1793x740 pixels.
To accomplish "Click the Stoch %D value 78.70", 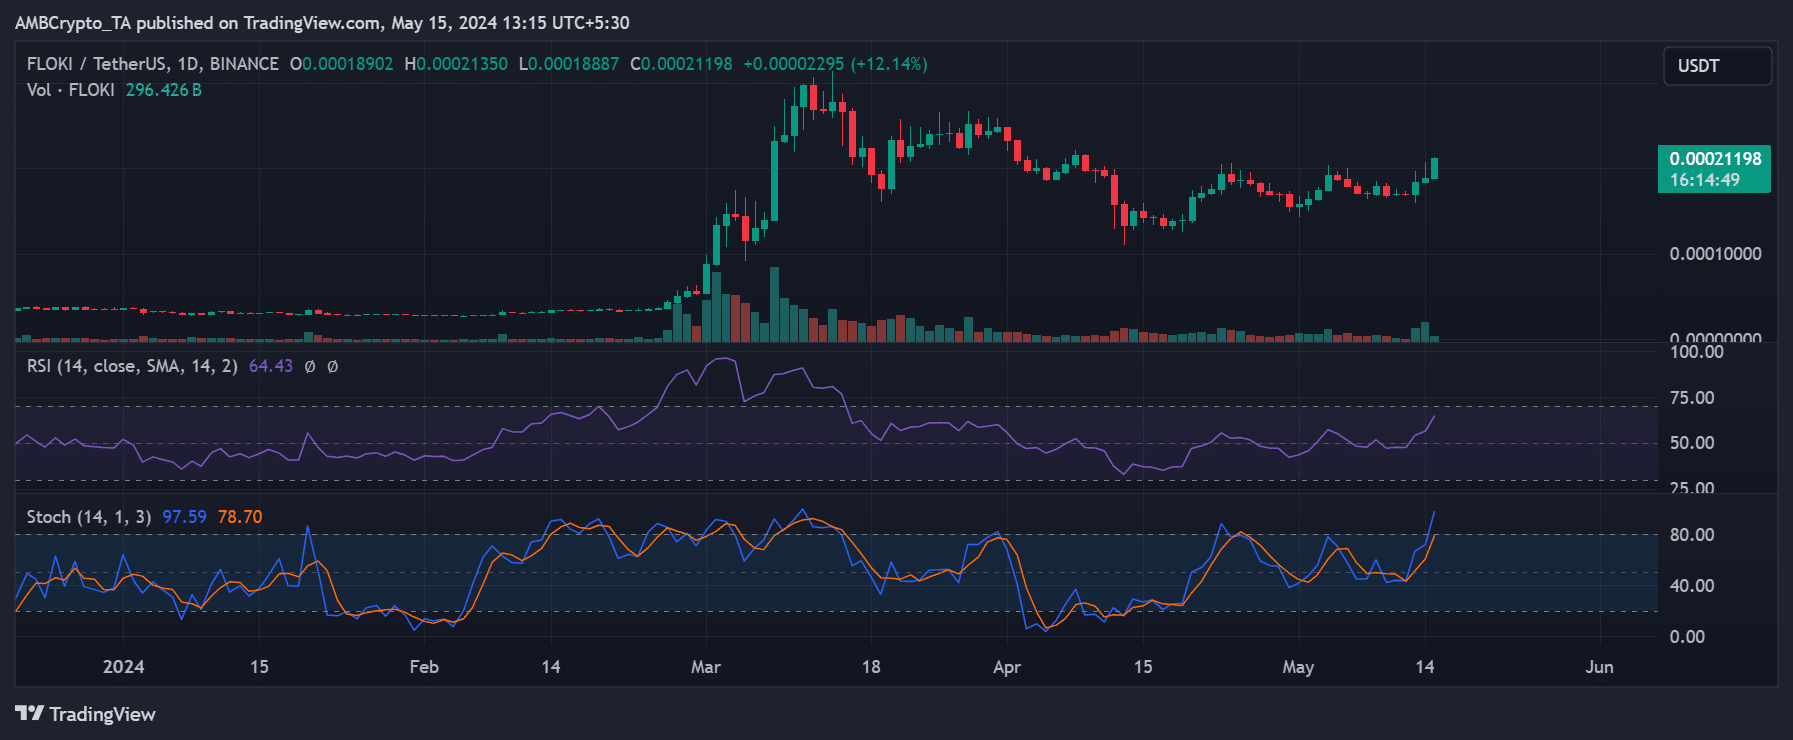I will coord(240,517).
